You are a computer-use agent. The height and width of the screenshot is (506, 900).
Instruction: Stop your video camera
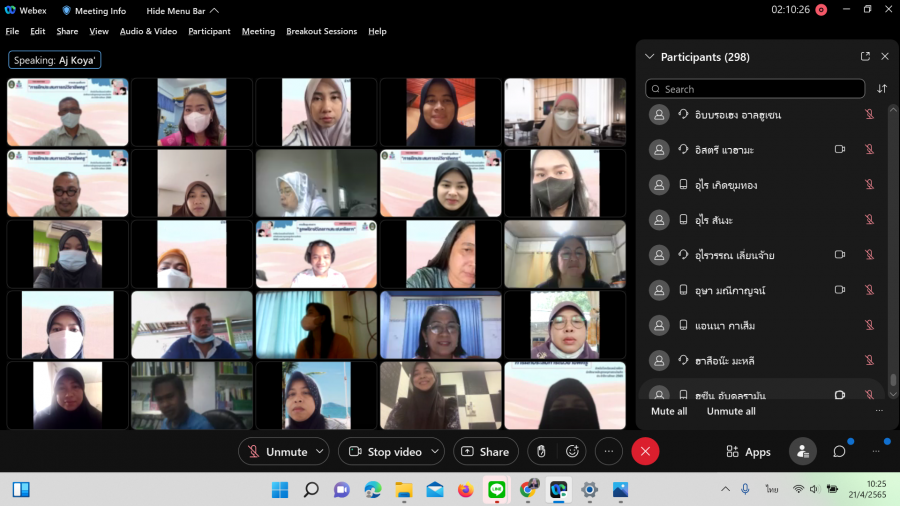(384, 452)
